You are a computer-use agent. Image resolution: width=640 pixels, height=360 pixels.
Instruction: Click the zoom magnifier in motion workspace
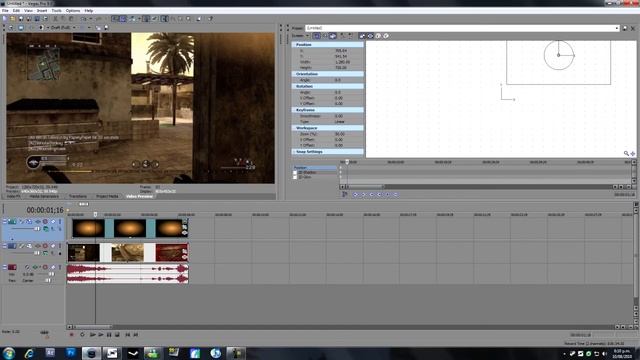(626, 153)
